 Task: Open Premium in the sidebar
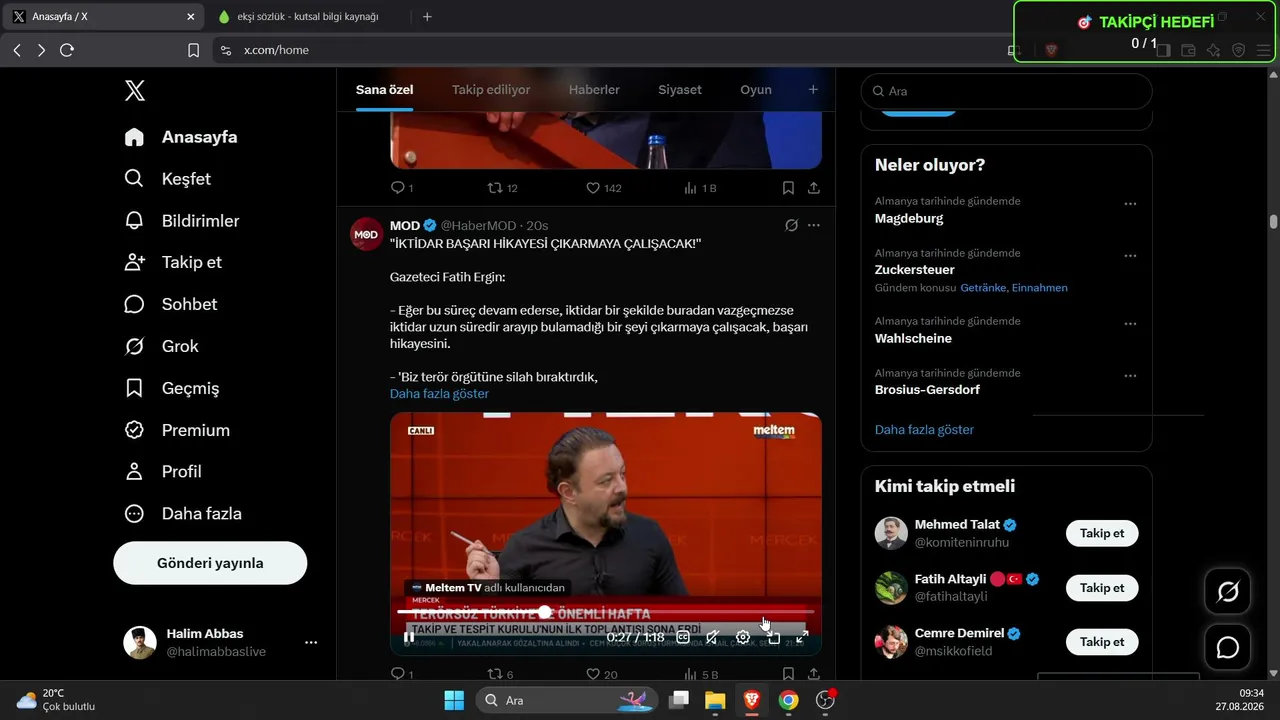coord(177,430)
